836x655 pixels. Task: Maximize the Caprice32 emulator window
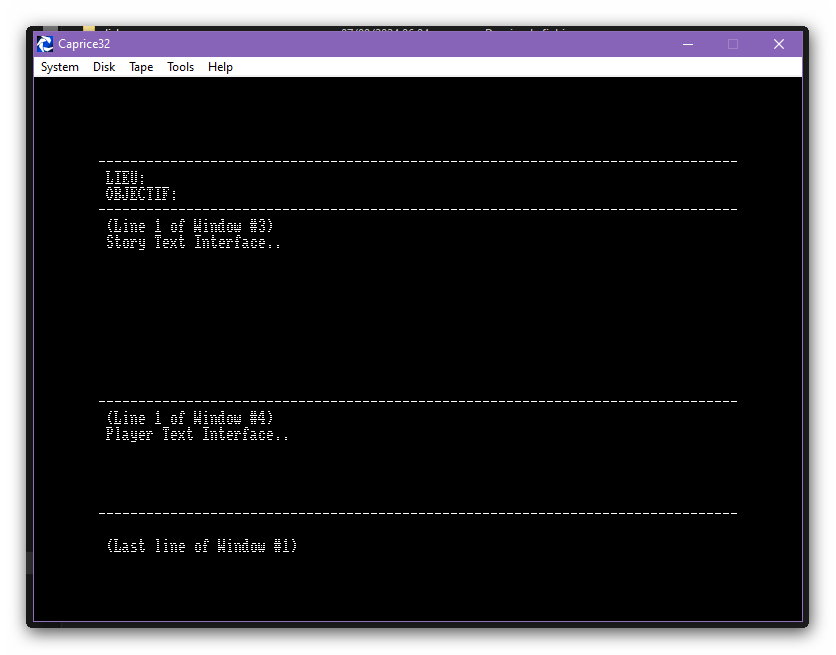pyautogui.click(x=732, y=44)
